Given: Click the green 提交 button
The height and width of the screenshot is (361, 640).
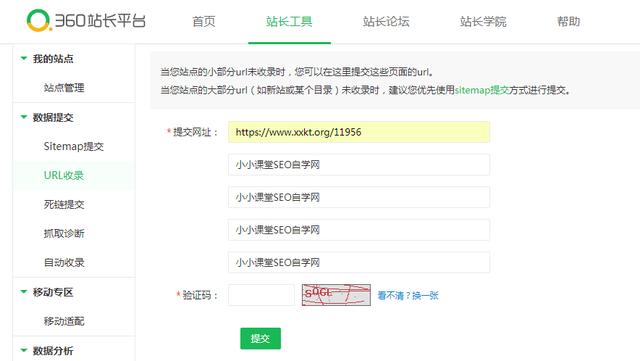Looking at the screenshot, I should tap(260, 339).
